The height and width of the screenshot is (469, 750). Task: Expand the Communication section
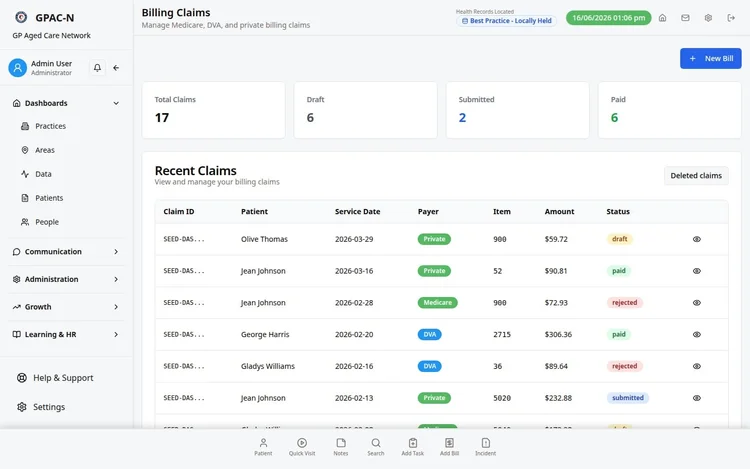click(x=66, y=251)
